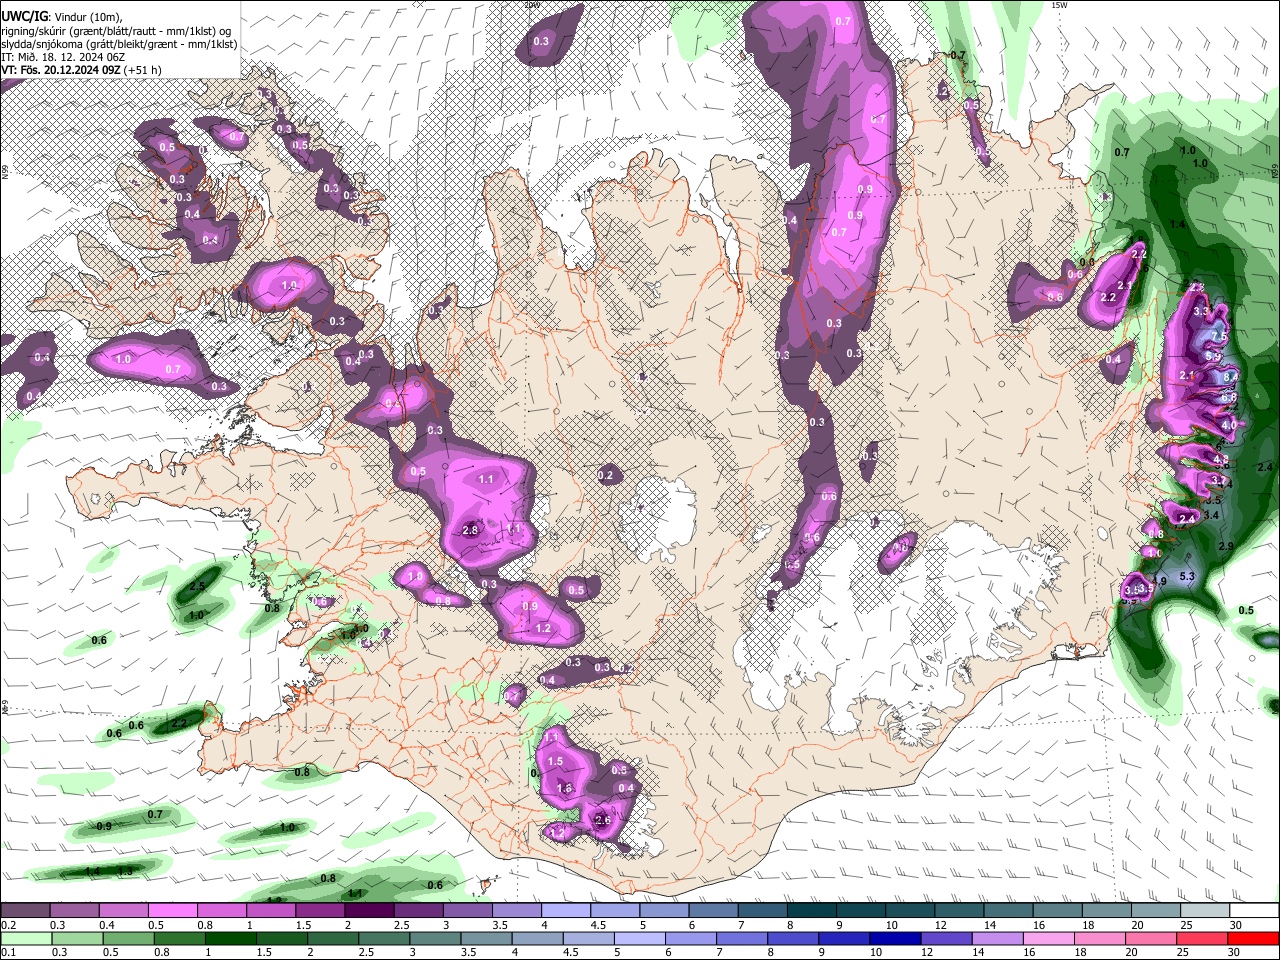Pick the 0.2 swatch in the purple snow scale
Screen dimensions: 1280x960
[25, 912]
